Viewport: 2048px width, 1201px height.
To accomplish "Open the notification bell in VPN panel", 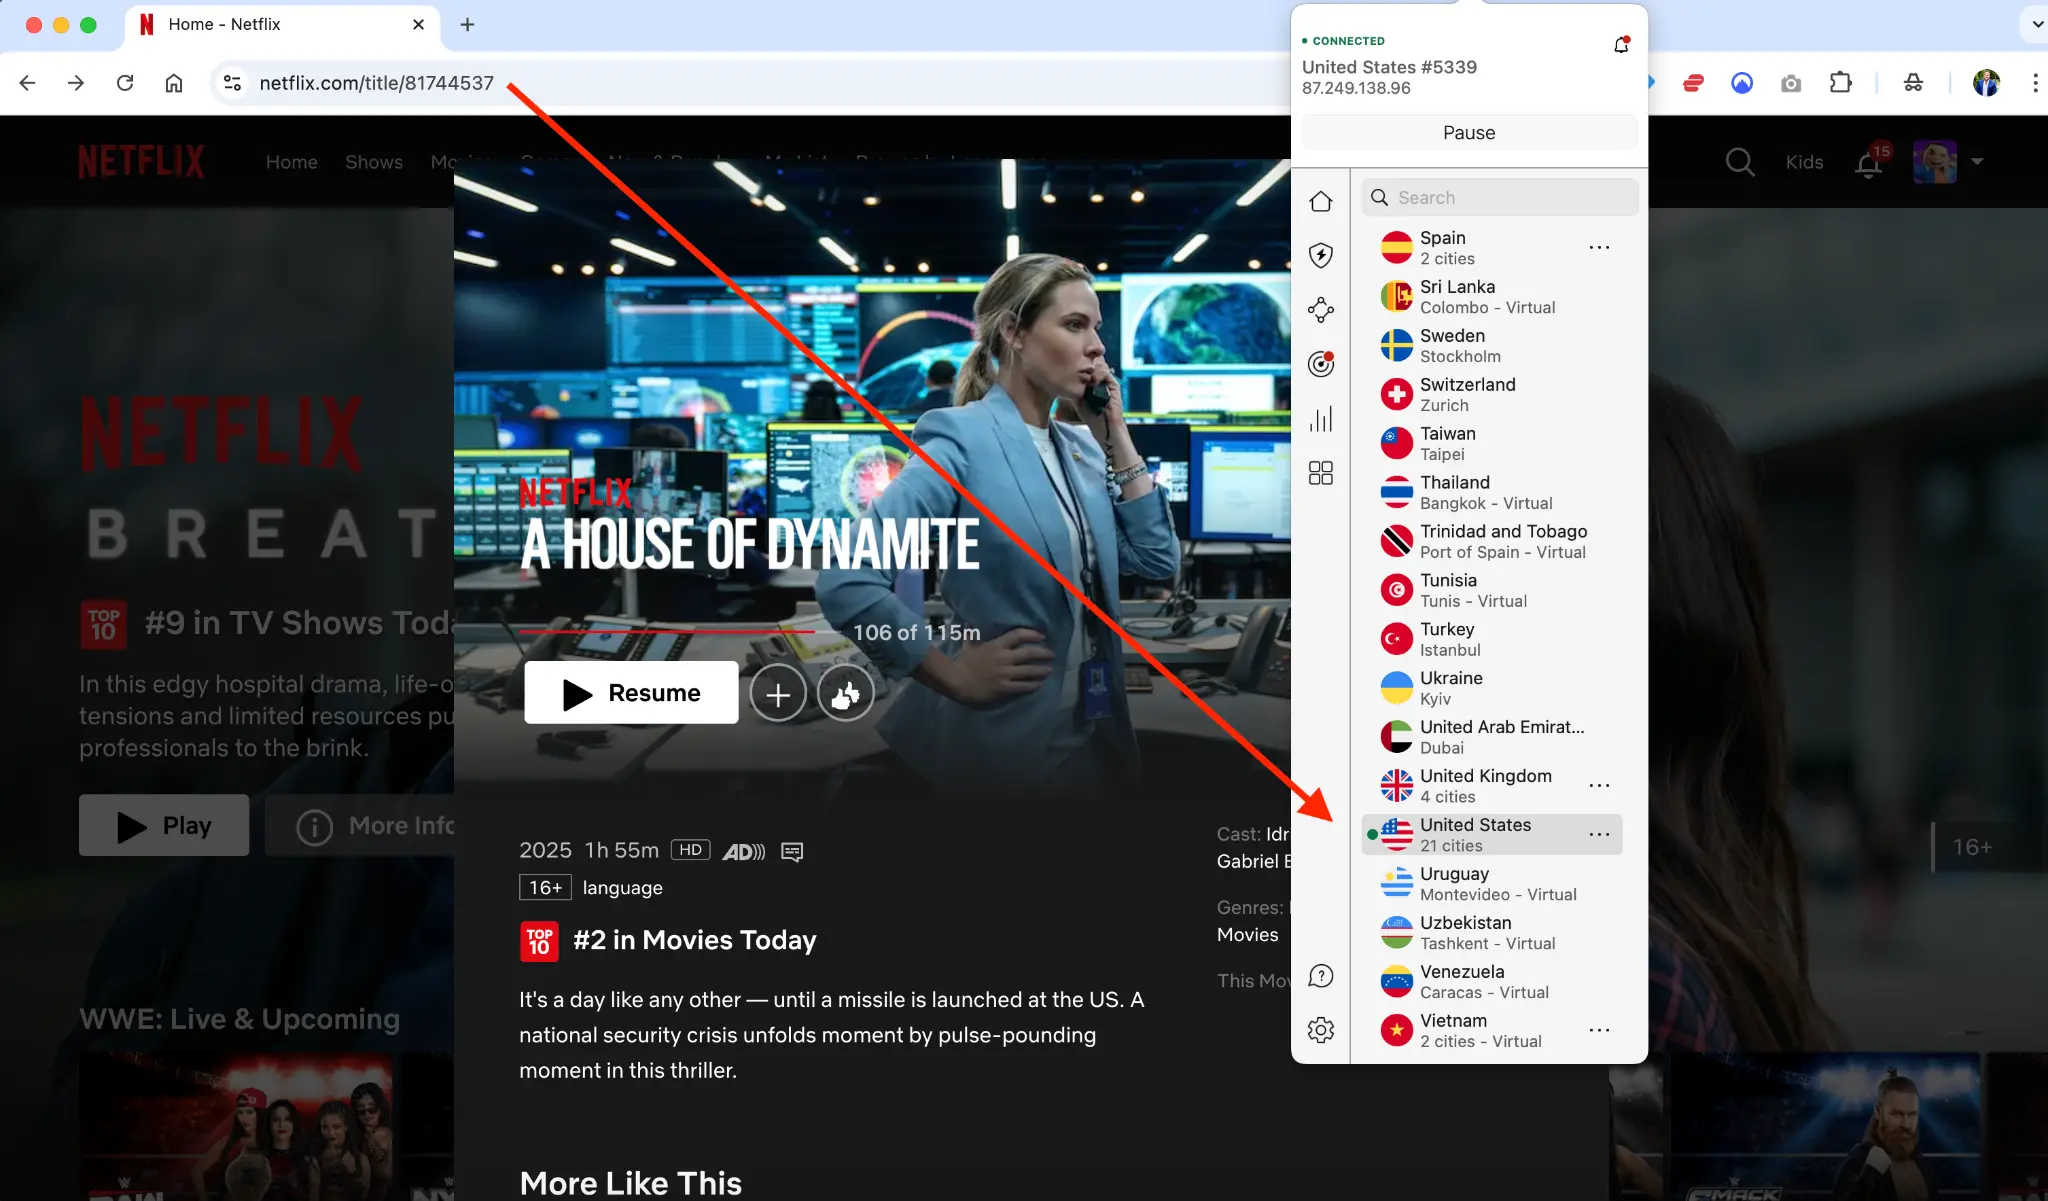I will point(1621,44).
